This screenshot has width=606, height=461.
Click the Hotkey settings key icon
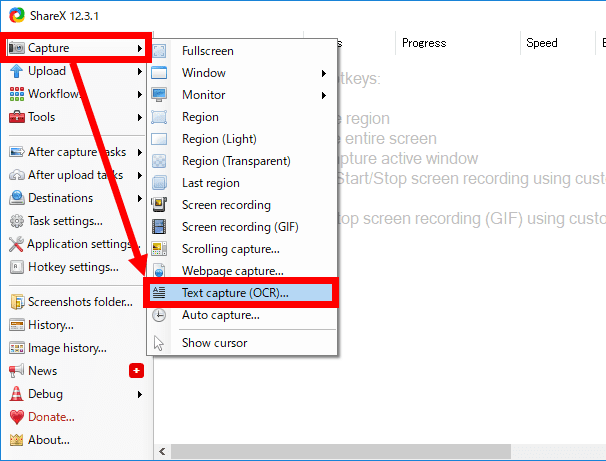point(17,267)
